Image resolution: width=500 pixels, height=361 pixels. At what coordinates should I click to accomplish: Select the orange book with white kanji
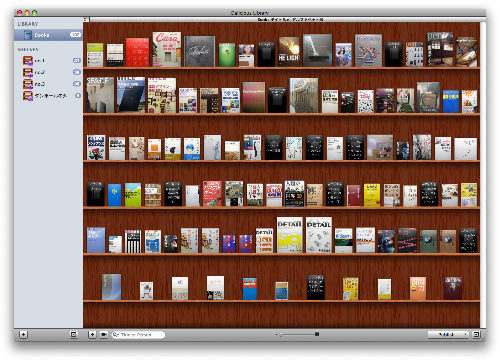[418, 288]
